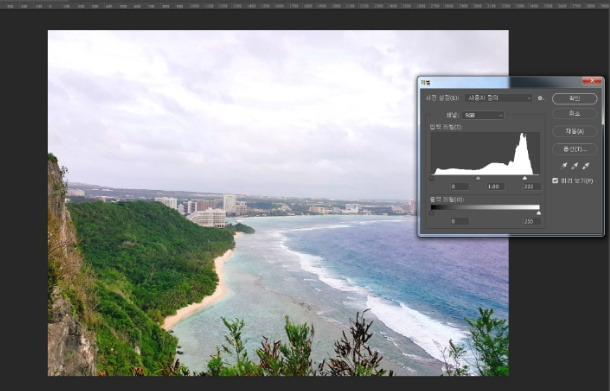
Task: Select the gray point eyedropper
Action: click(575, 166)
